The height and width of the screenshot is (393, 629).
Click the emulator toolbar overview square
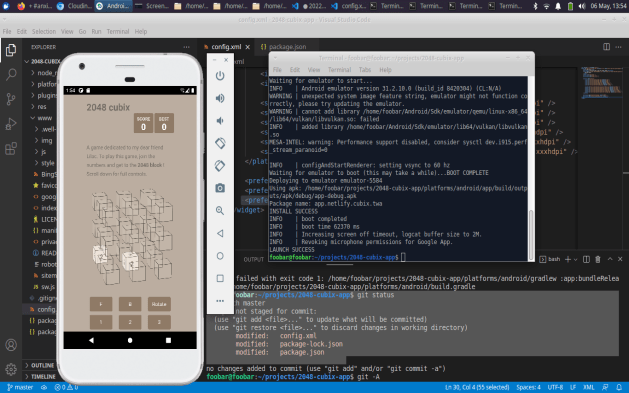pos(220,278)
